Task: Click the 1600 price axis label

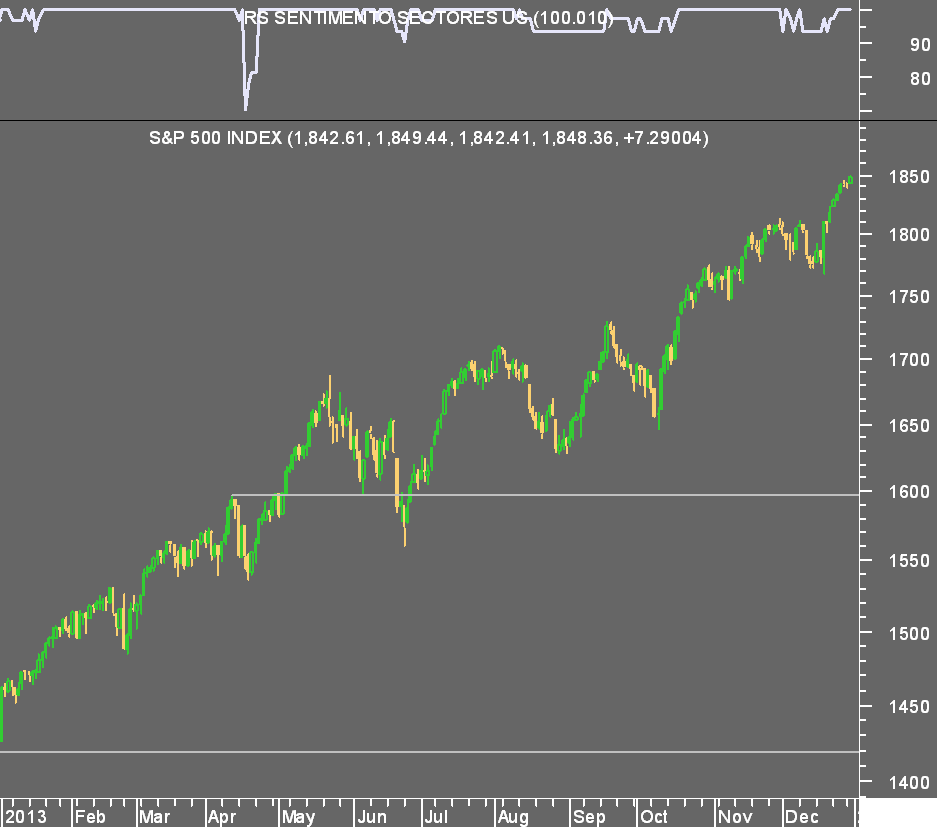Action: coord(909,492)
